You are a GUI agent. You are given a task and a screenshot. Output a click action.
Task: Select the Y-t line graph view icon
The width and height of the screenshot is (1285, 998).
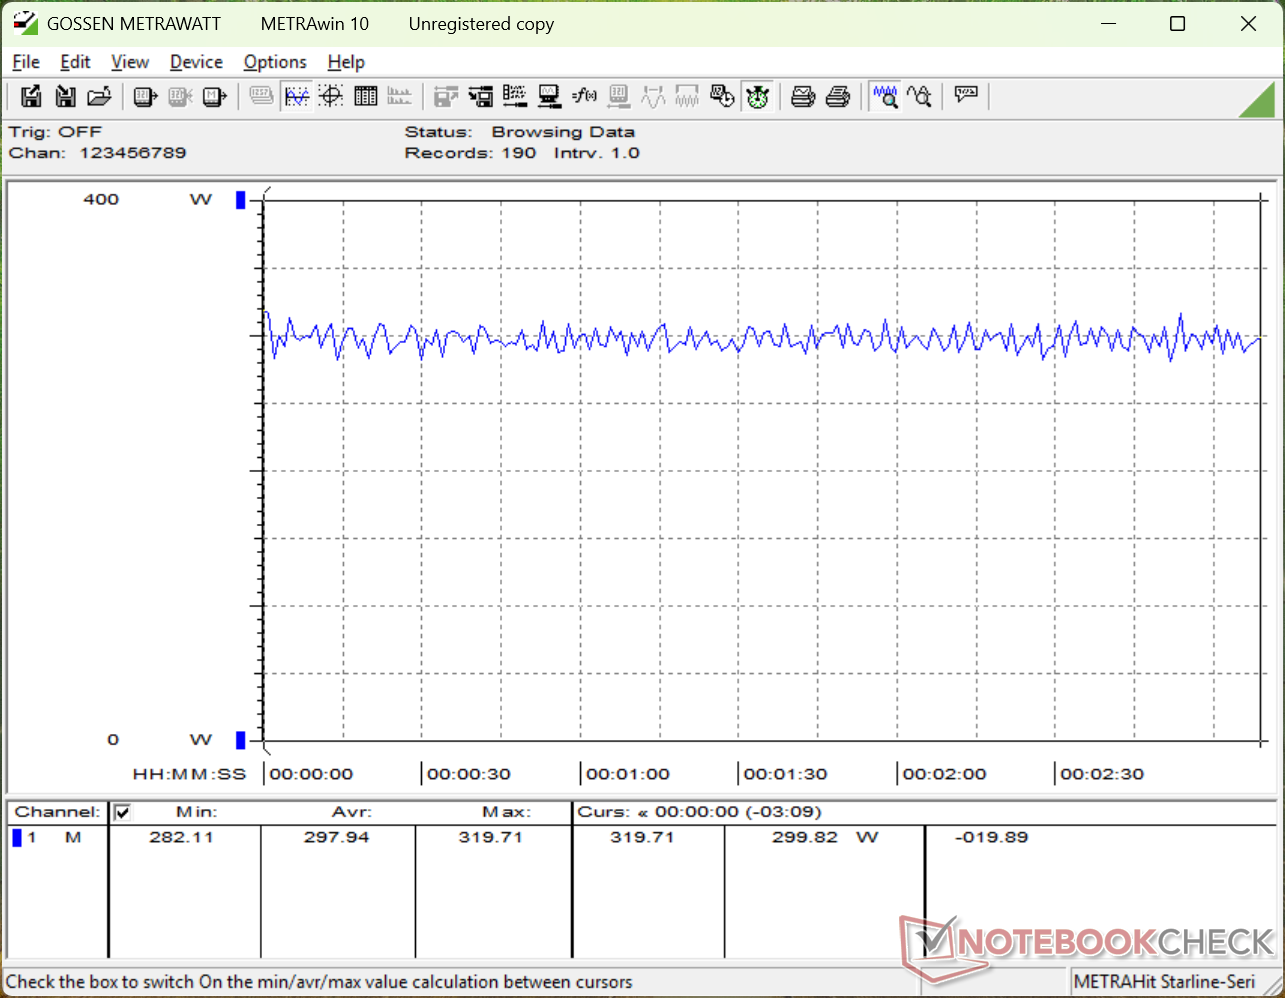click(x=297, y=96)
